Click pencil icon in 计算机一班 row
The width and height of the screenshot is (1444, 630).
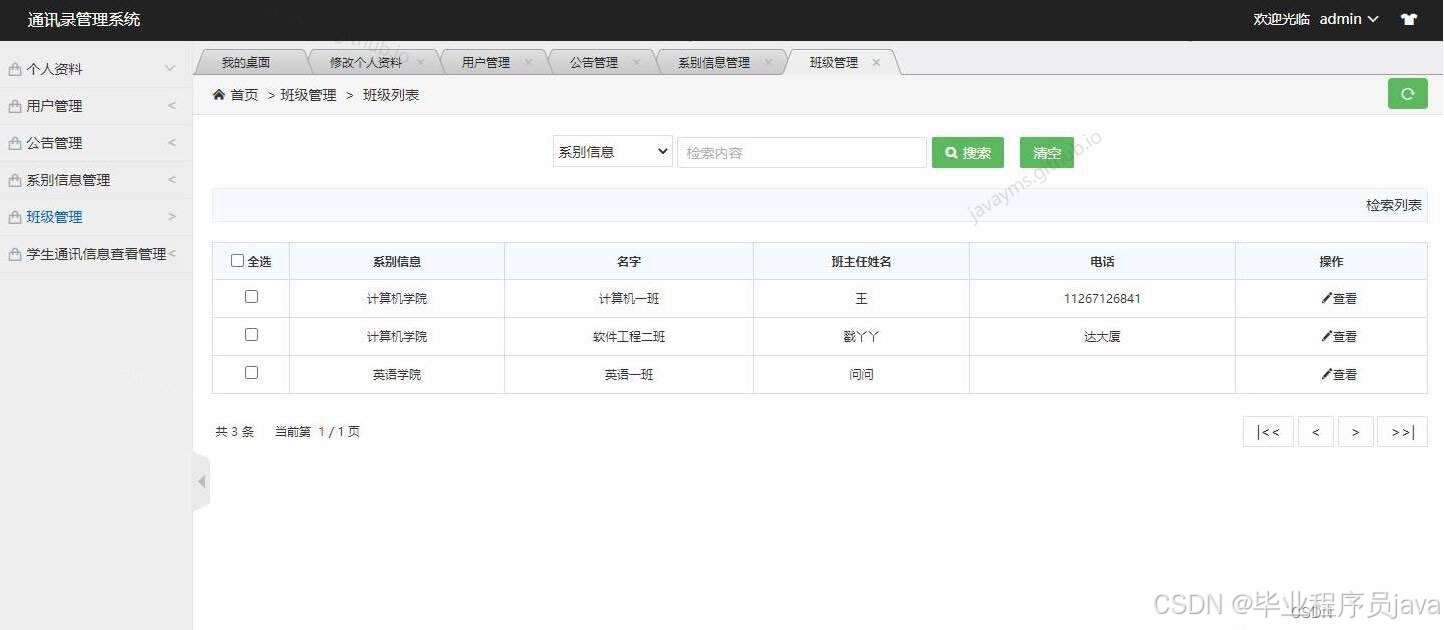(1326, 298)
